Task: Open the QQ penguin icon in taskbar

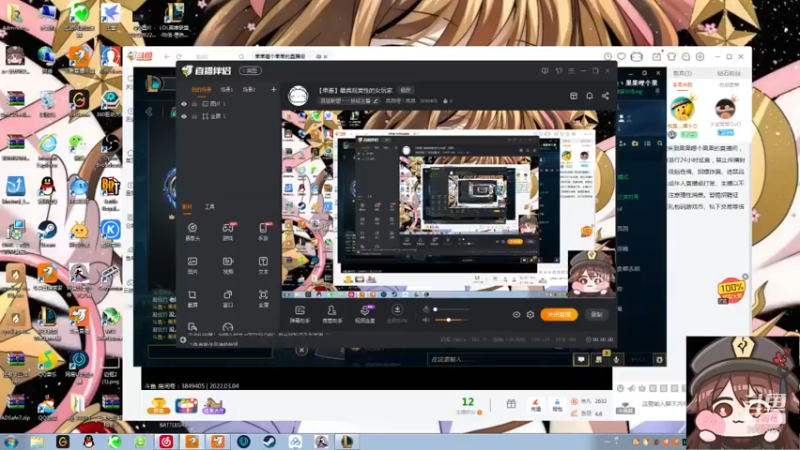Action: tap(88, 441)
